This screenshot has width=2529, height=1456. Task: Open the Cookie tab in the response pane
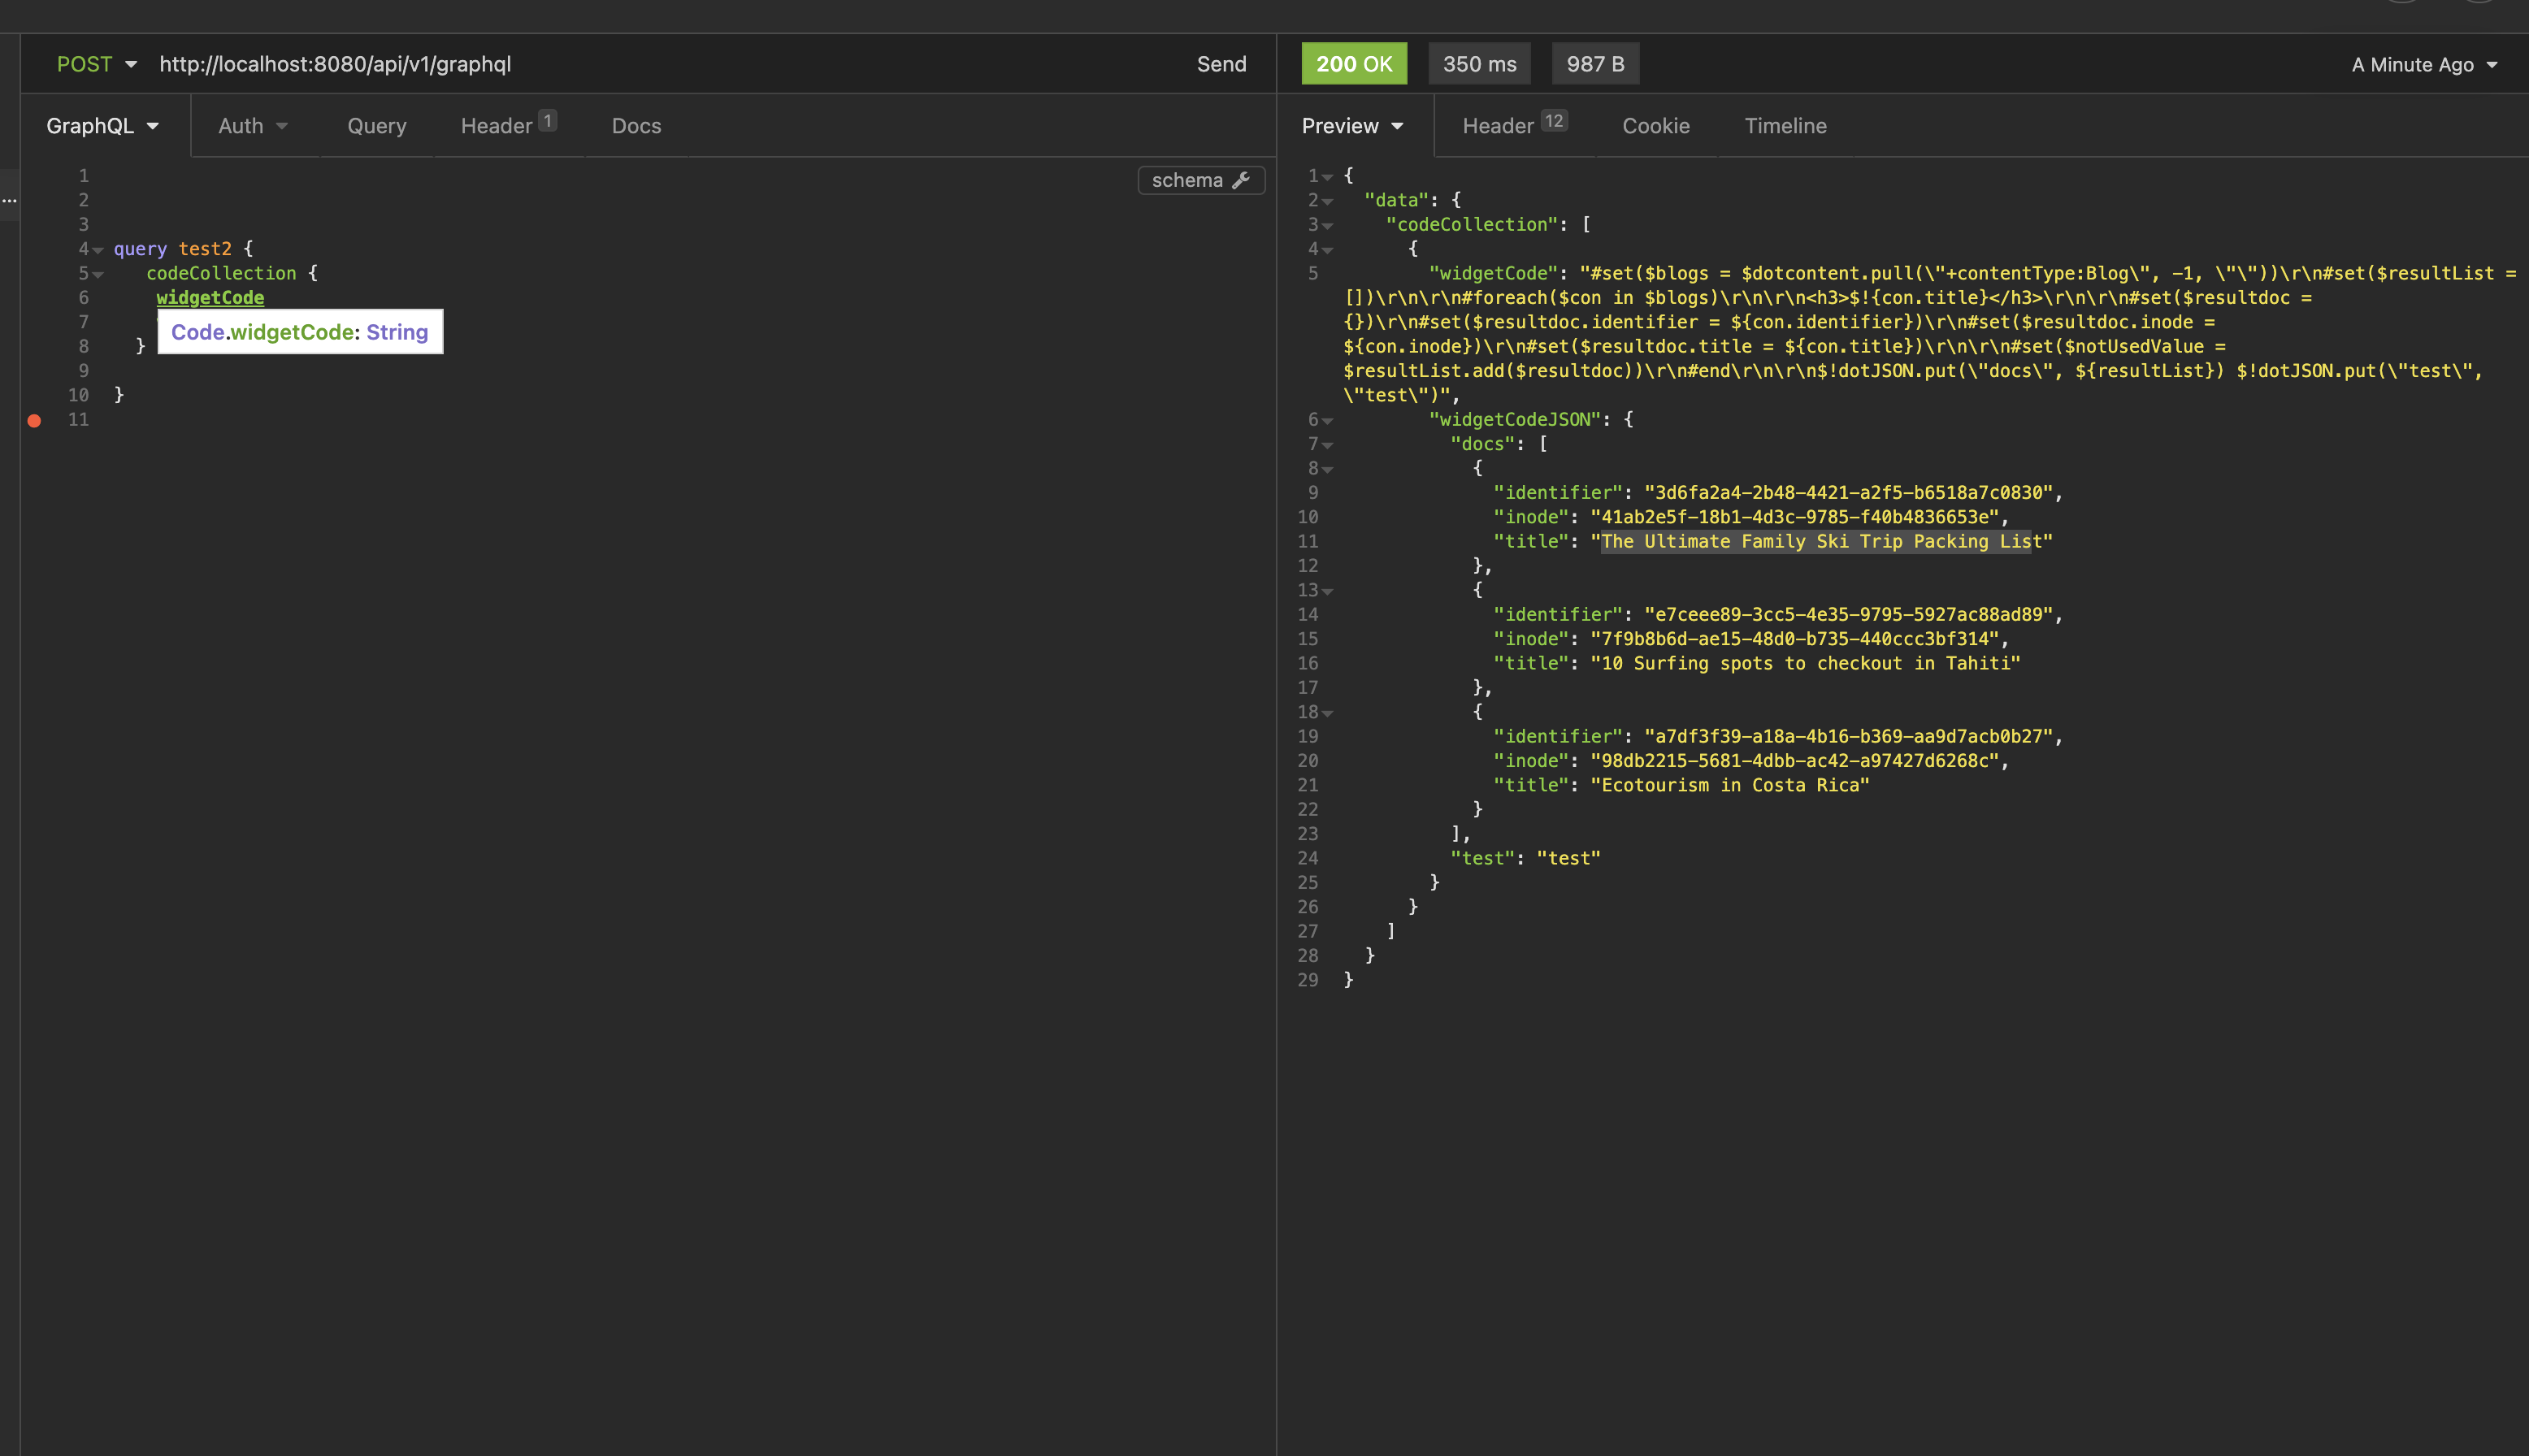click(x=1655, y=125)
